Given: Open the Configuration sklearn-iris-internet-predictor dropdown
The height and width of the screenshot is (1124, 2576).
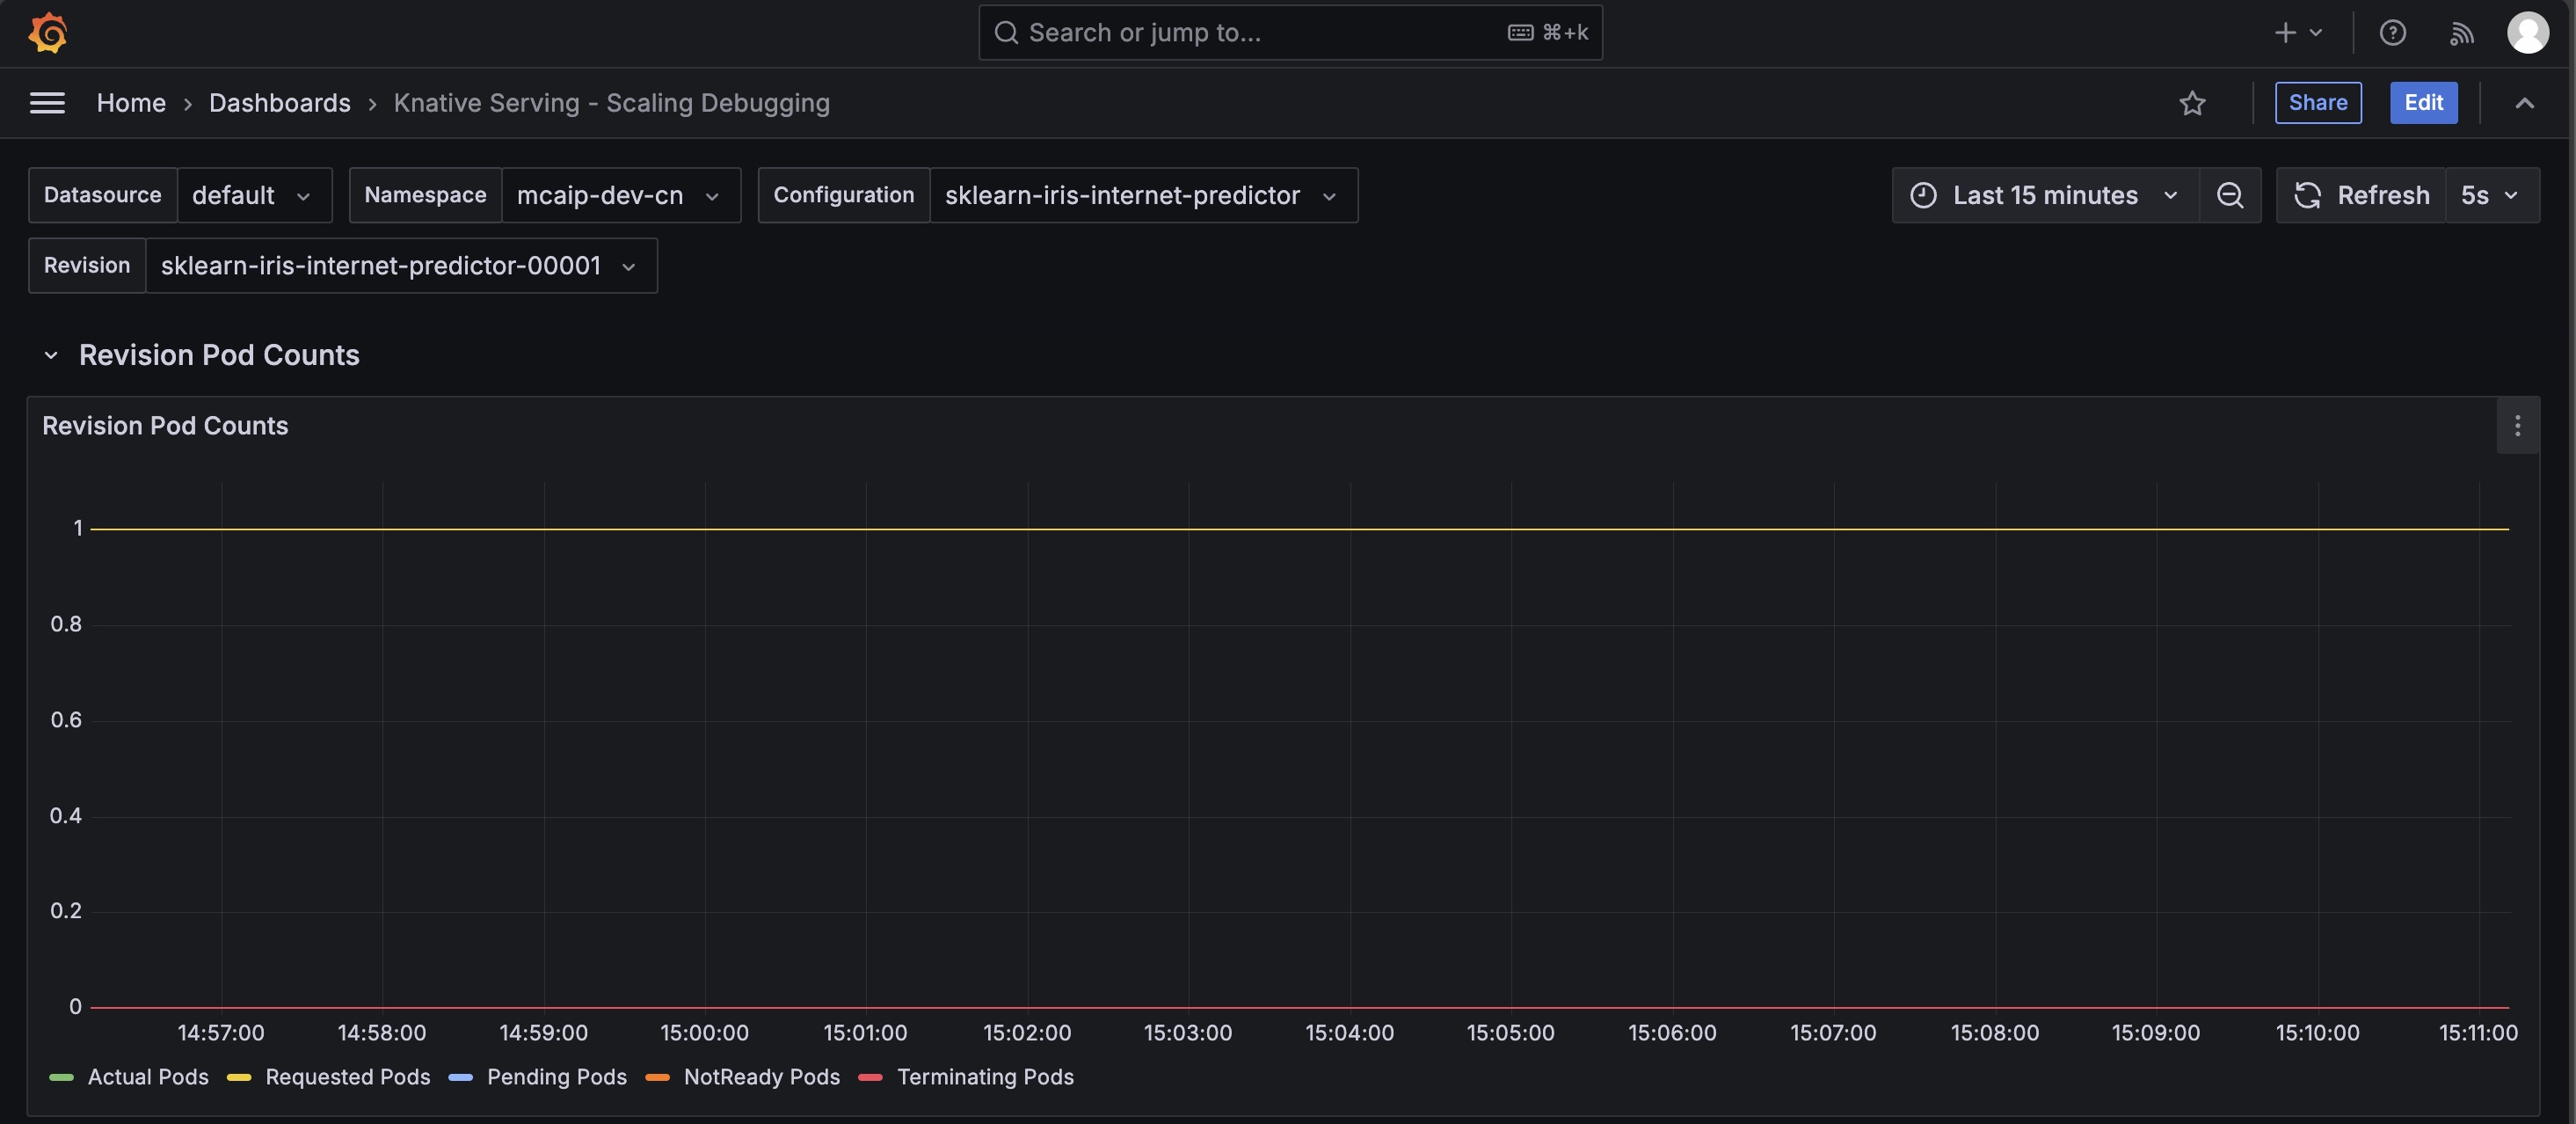Looking at the screenshot, I should pyautogui.click(x=1143, y=195).
